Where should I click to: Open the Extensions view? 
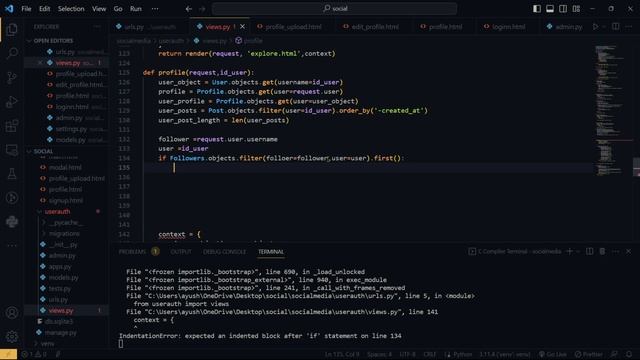(x=12, y=126)
